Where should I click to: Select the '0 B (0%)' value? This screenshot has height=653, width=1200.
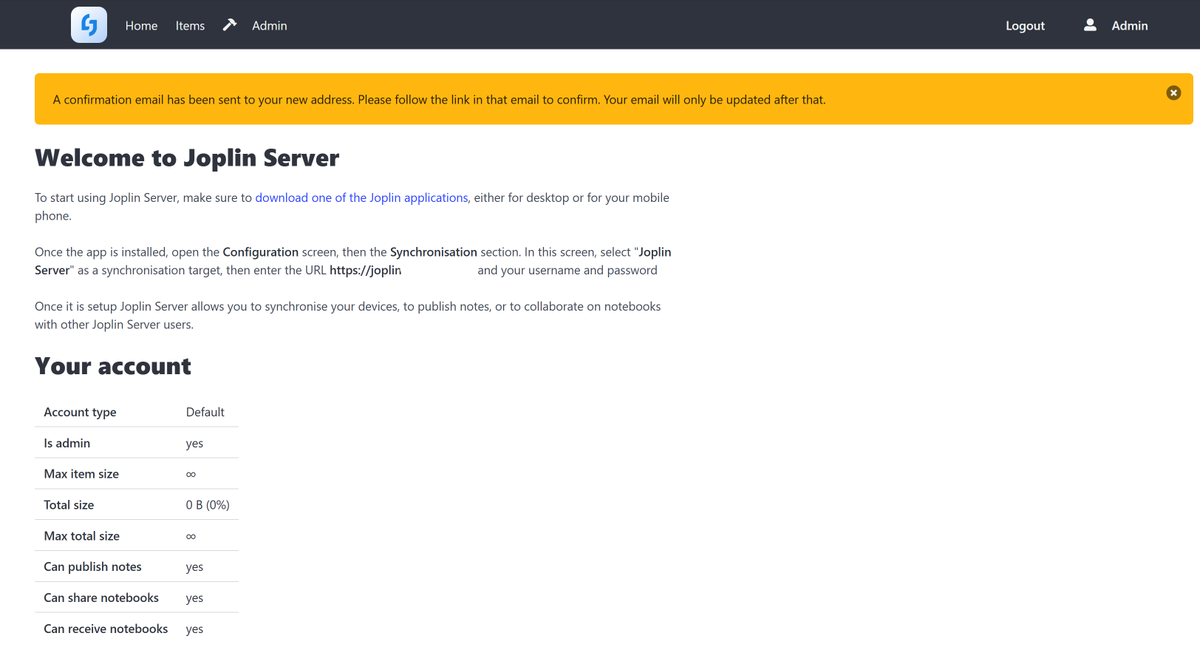point(208,505)
